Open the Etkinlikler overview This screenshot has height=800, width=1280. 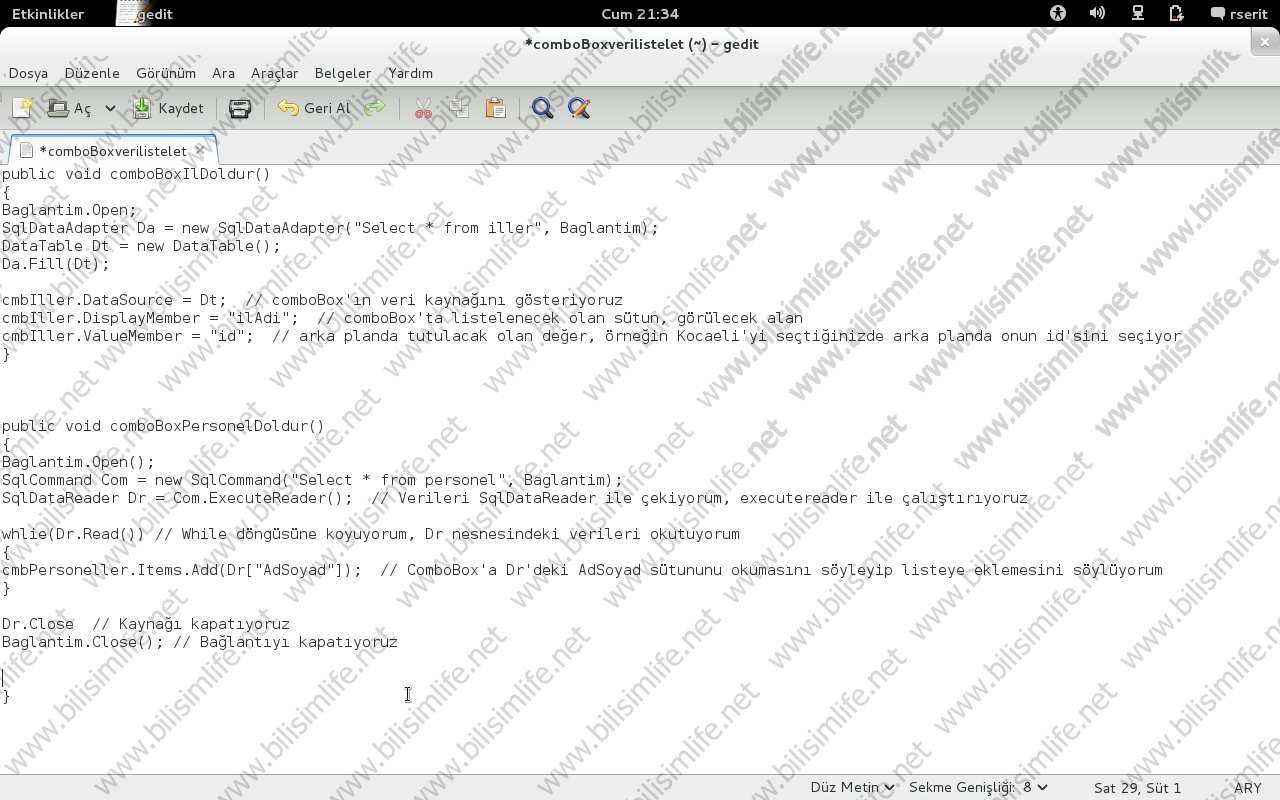(48, 13)
